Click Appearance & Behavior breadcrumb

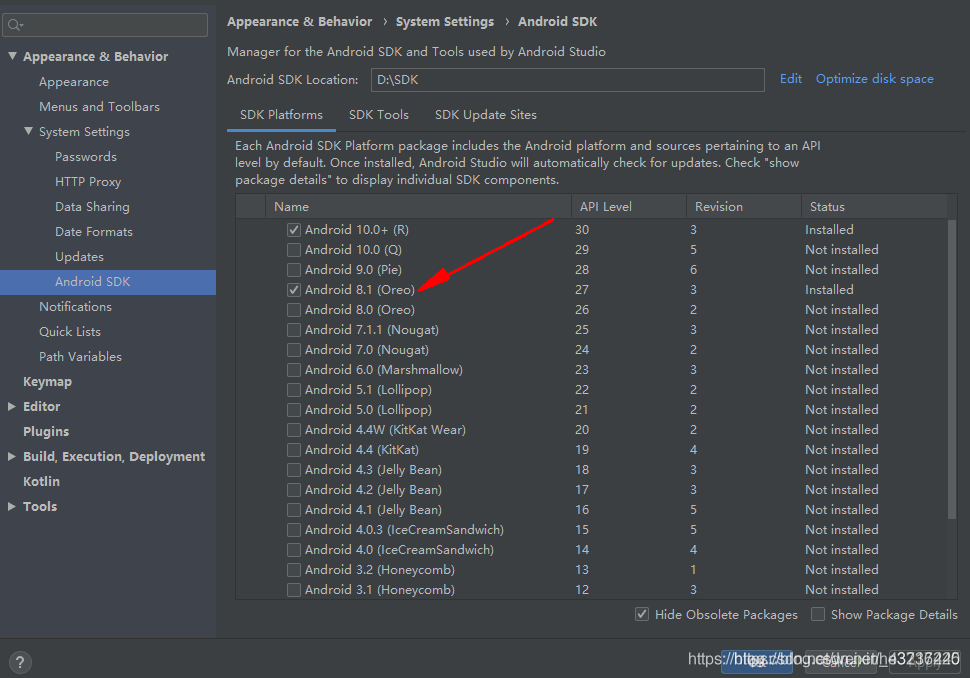coord(299,22)
